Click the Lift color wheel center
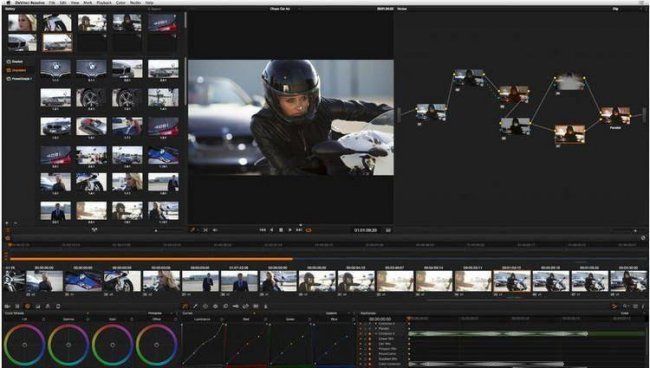 pos(24,345)
